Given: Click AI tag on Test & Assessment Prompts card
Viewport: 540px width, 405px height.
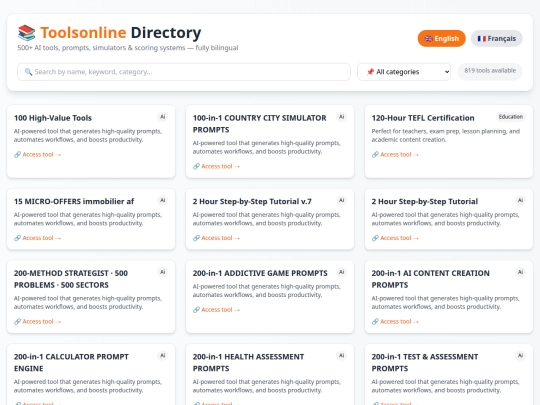Looking at the screenshot, I should coord(520,355).
